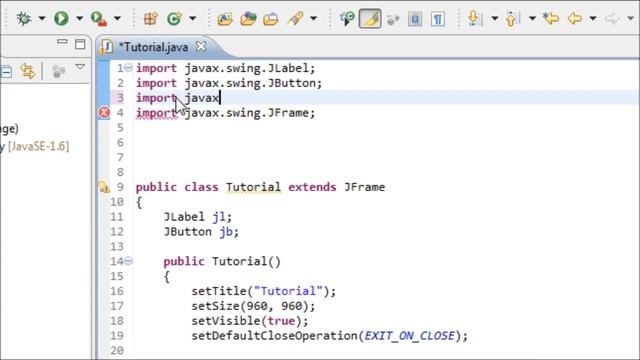This screenshot has width=640, height=360.
Task: Click the class name 'Tutorial' on line 9
Action: pyautogui.click(x=253, y=187)
